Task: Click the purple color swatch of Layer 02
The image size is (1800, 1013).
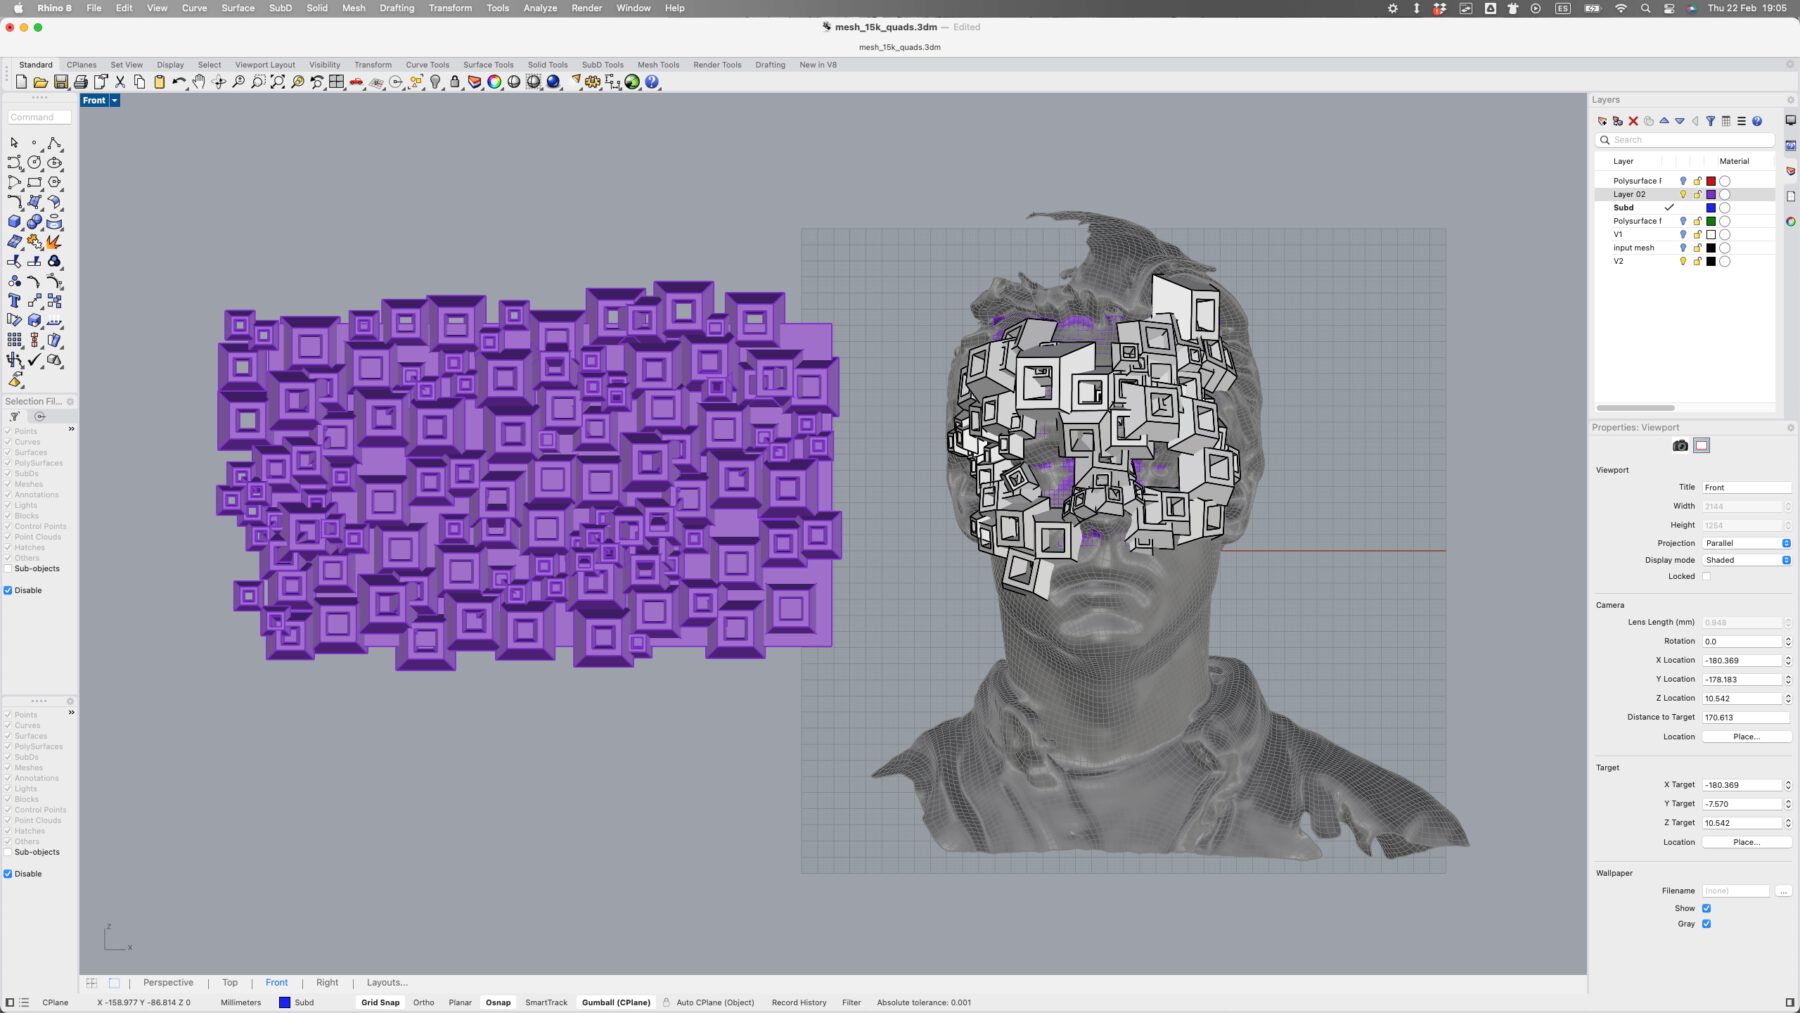Action: 1711,194
